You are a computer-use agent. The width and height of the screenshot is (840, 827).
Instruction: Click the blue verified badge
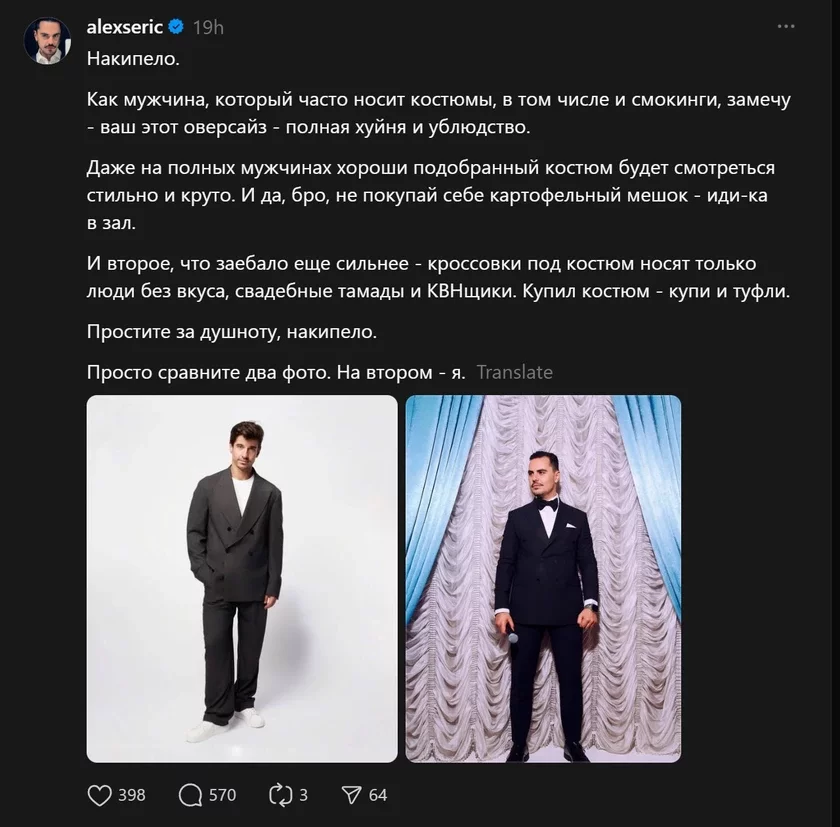pos(175,28)
